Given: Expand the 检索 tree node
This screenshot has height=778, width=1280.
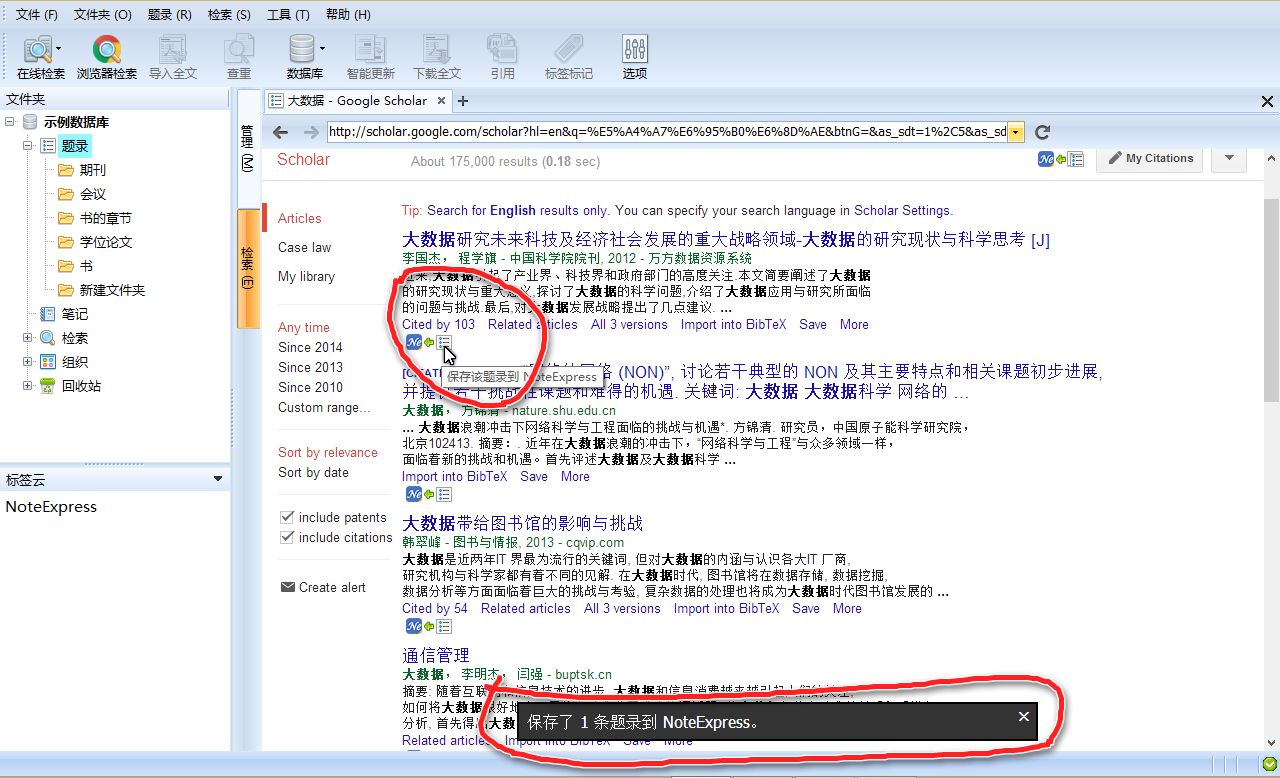Looking at the screenshot, I should click(28, 338).
